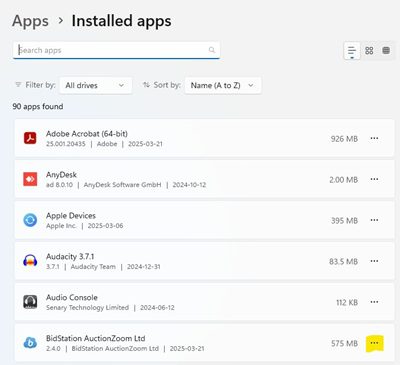The height and width of the screenshot is (365, 400).
Task: Click the Sort by label
Action: (x=167, y=85)
